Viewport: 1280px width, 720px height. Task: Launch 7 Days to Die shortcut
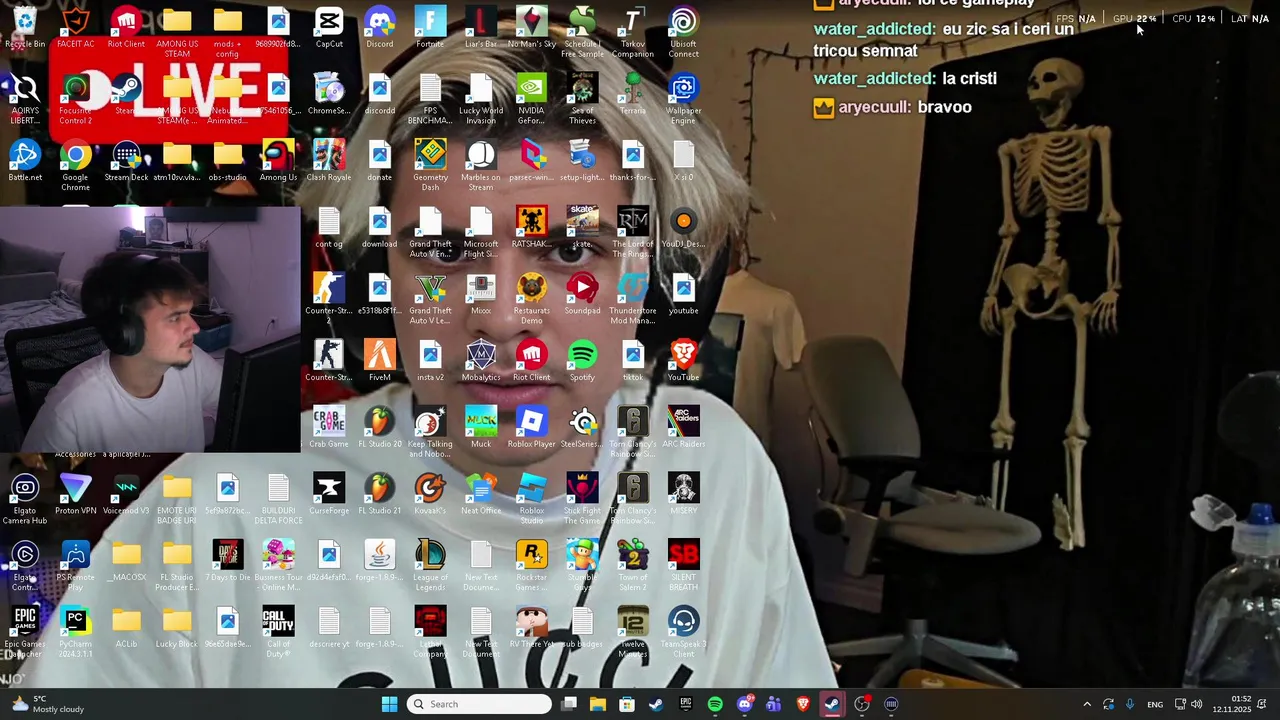coord(228,561)
